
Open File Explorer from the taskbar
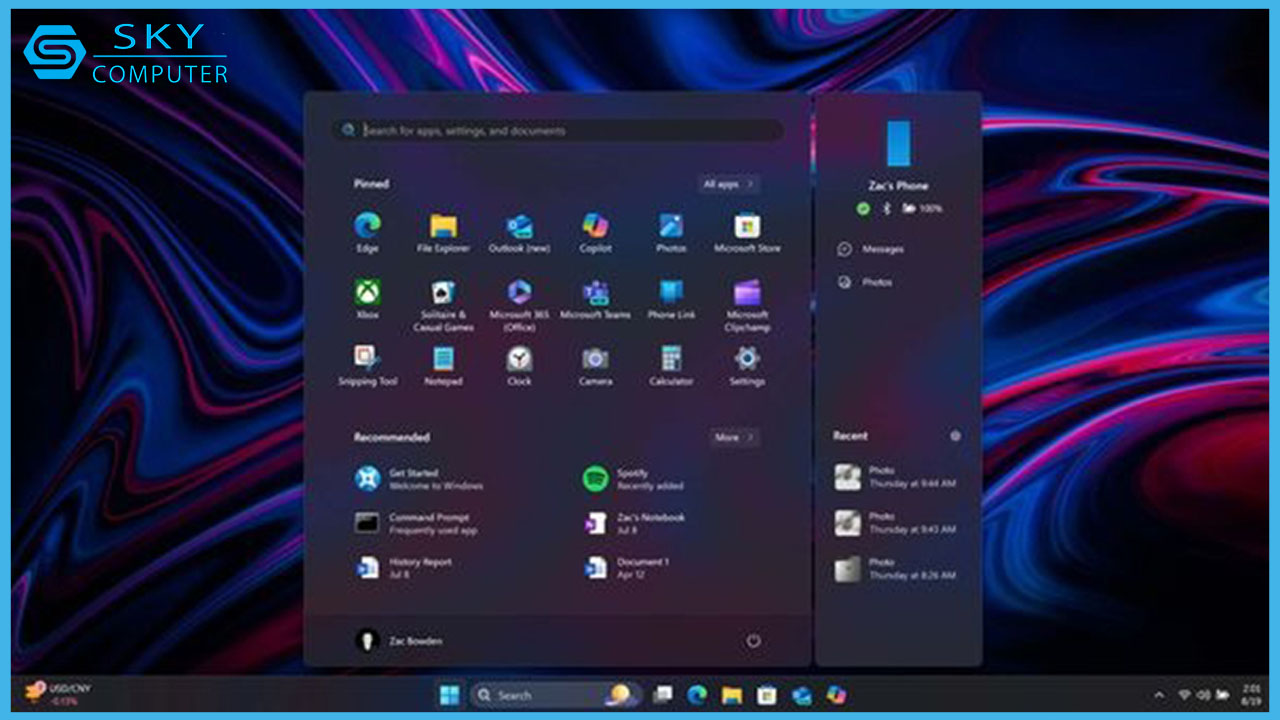pos(732,695)
